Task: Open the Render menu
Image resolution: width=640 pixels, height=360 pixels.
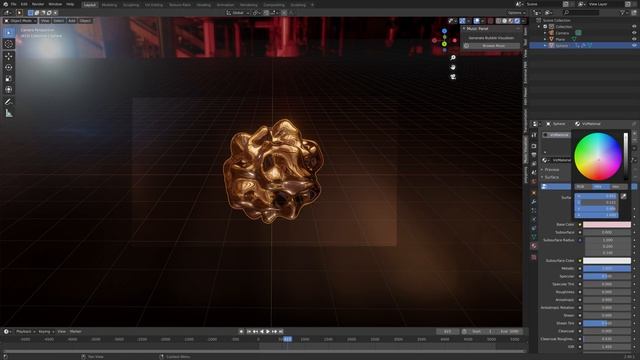Action: tap(38, 4)
